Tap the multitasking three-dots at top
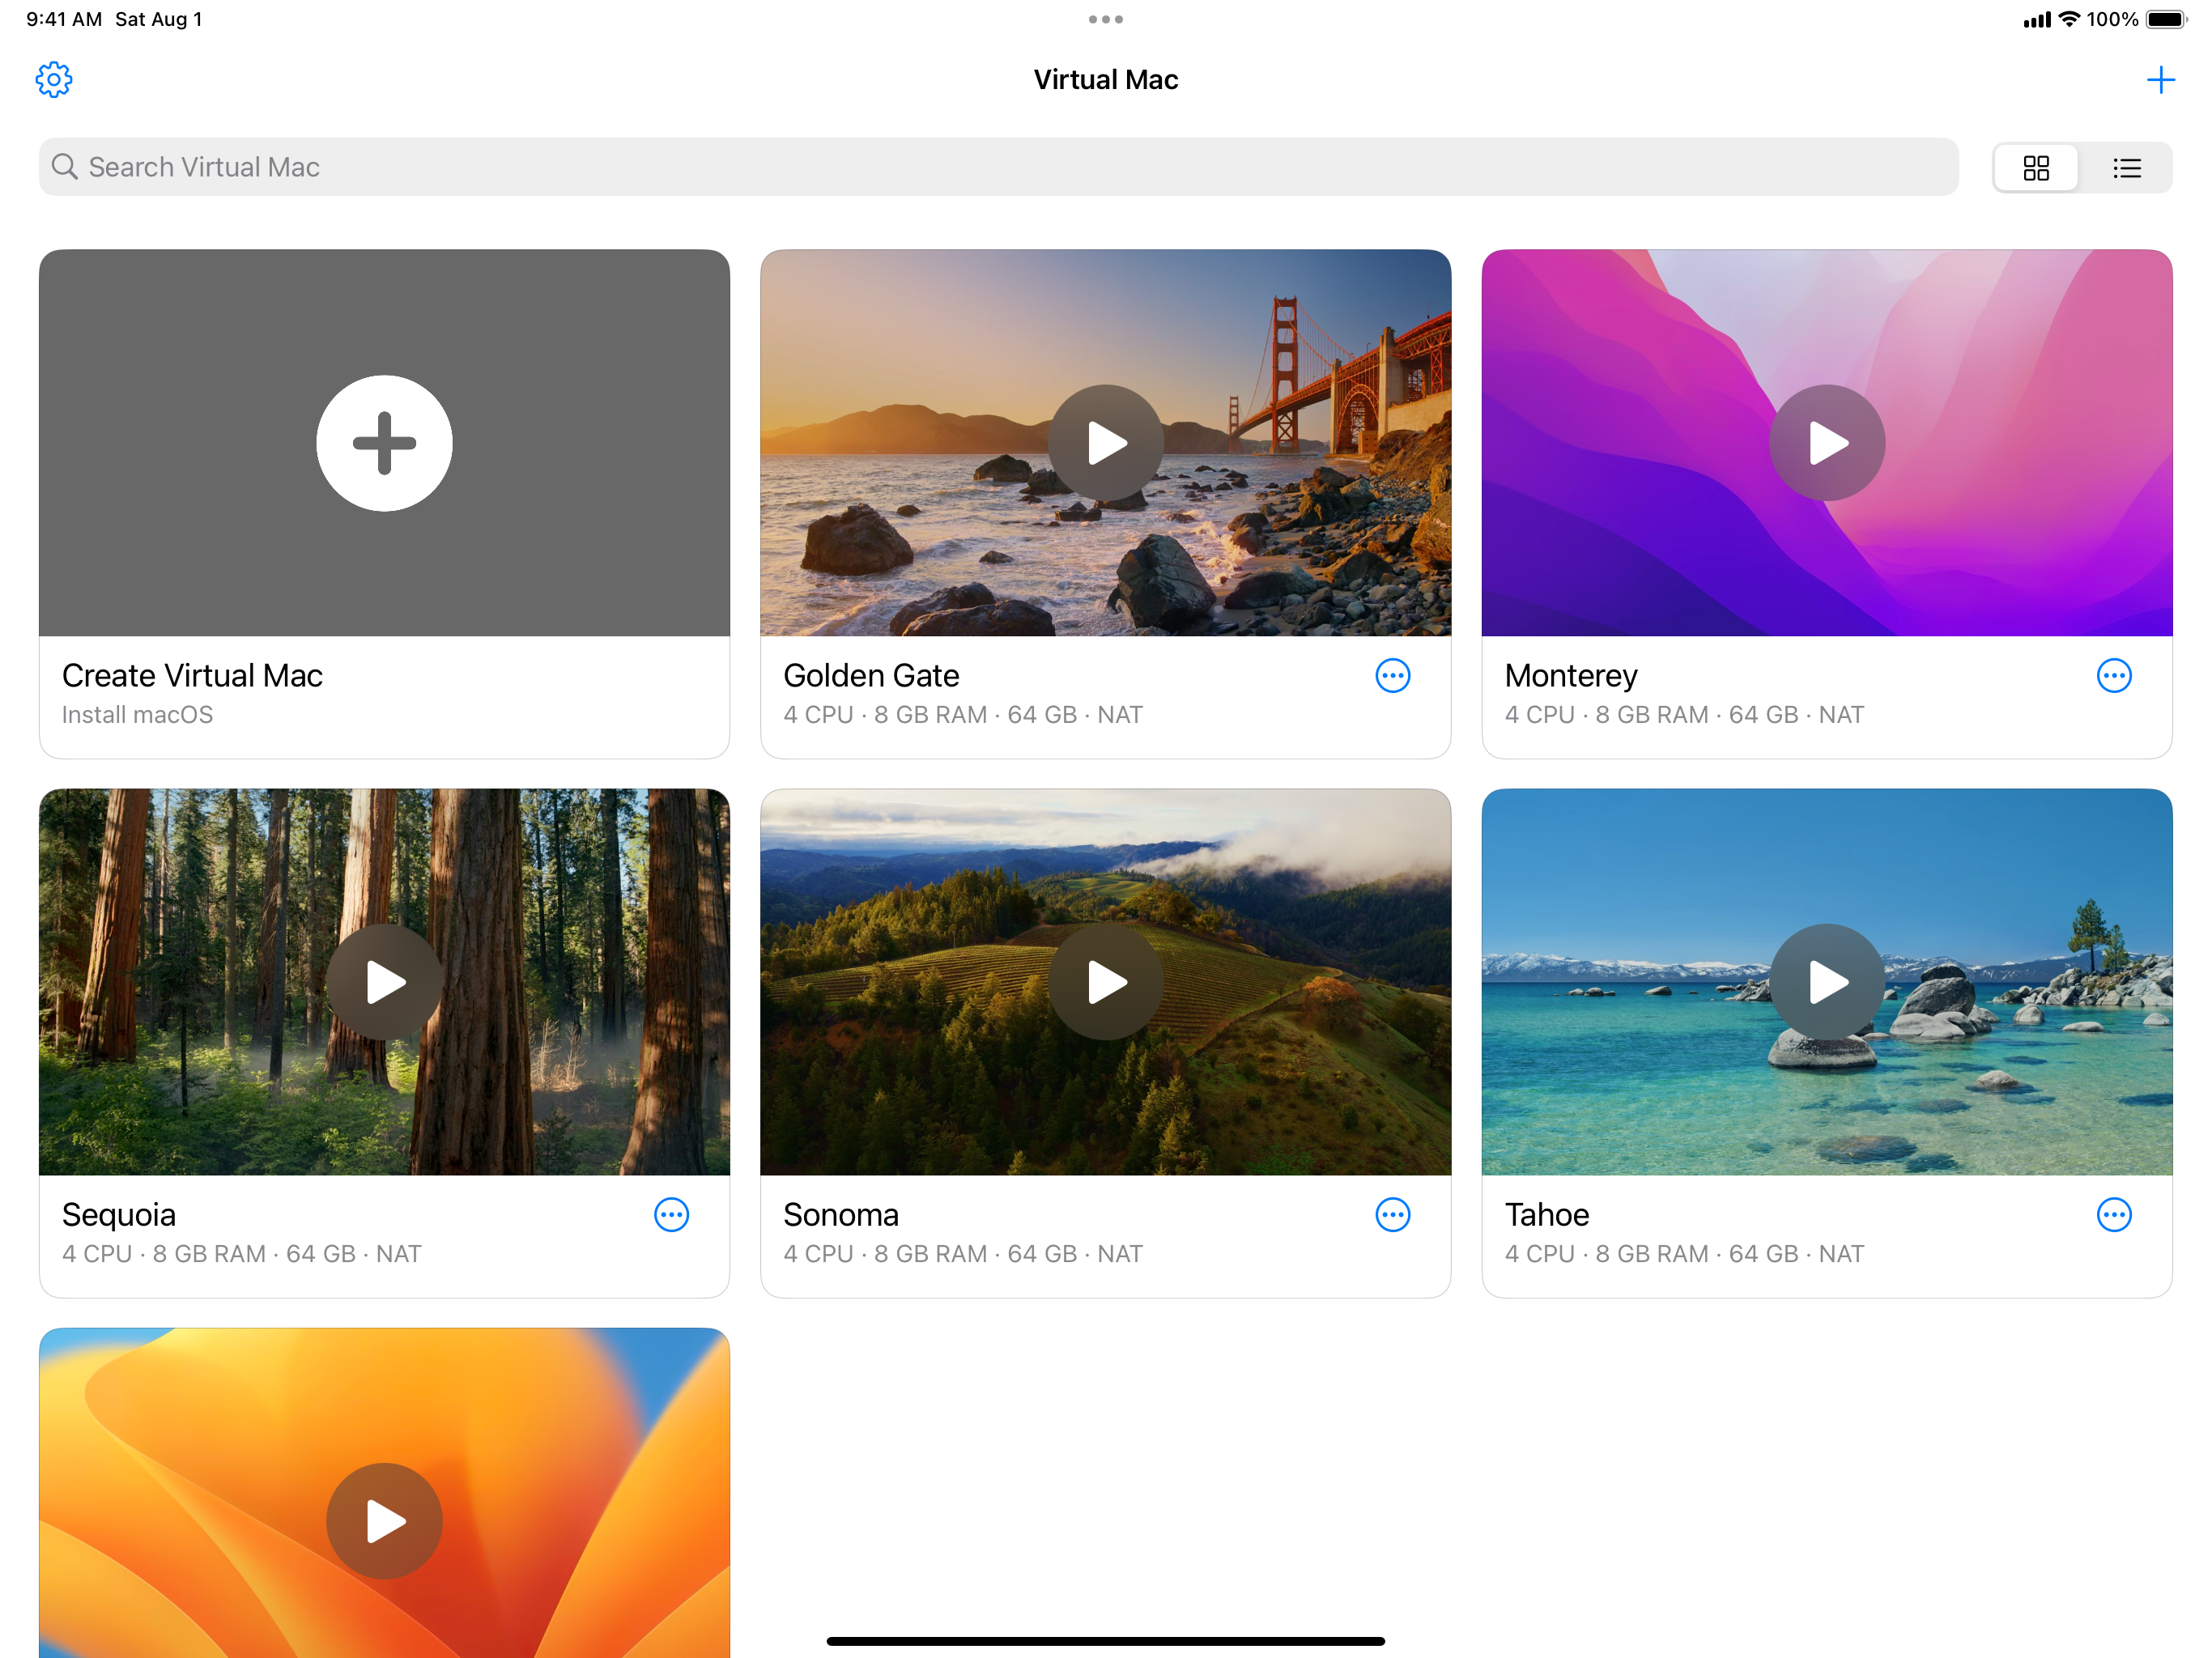This screenshot has height=1658, width=2212. point(1106,19)
